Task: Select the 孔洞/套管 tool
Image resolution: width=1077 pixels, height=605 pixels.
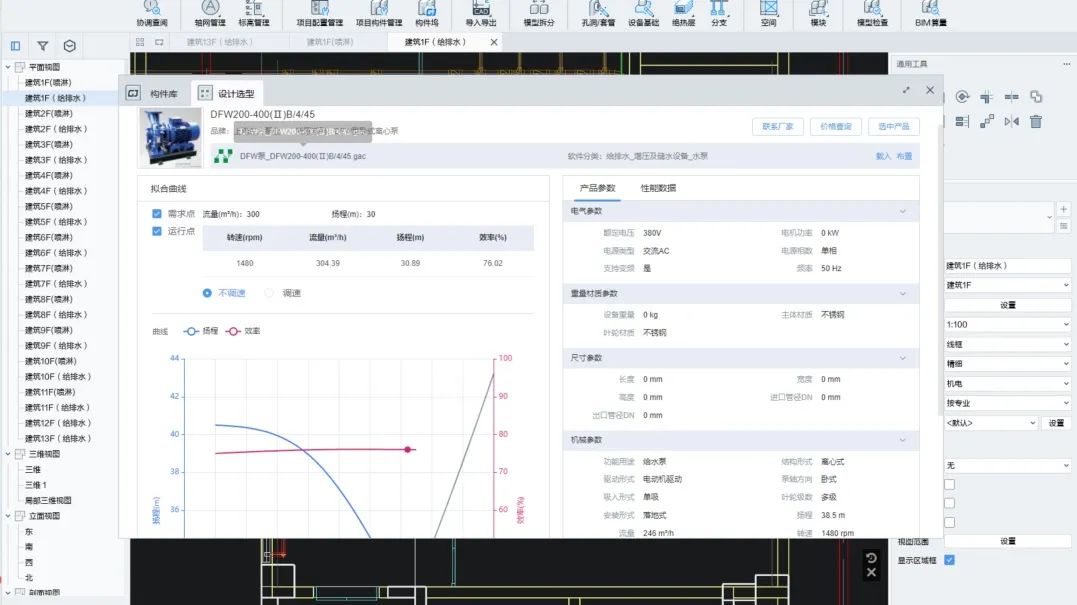Action: click(598, 14)
